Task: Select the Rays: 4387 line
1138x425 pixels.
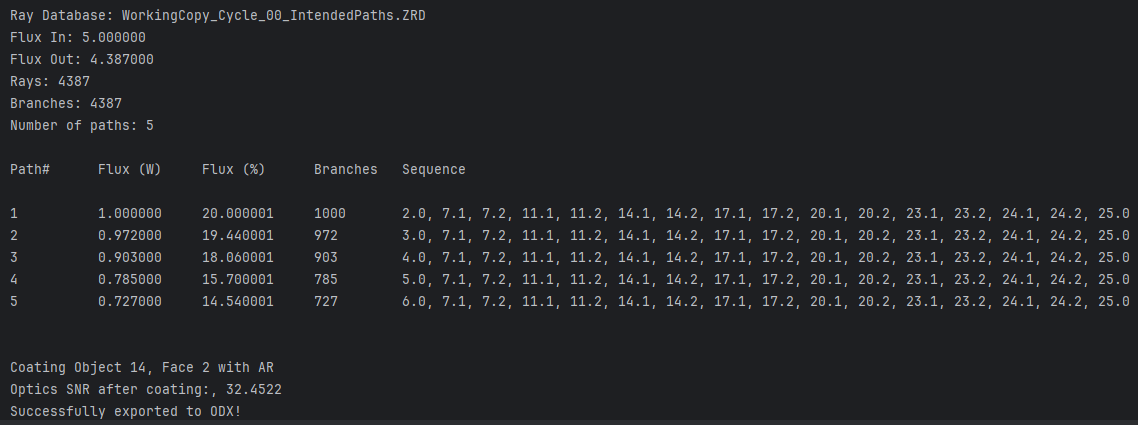Action: click(50, 81)
